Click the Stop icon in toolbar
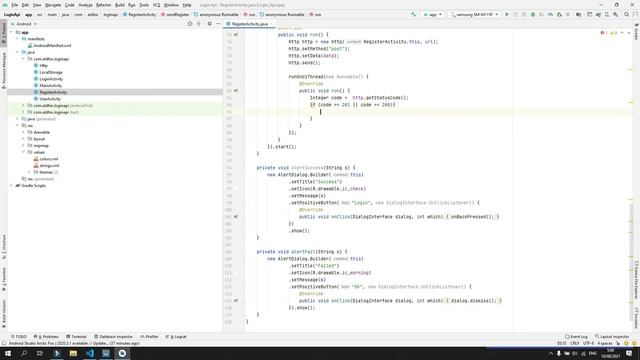This screenshot has height=360, width=640. pyautogui.click(x=568, y=14)
